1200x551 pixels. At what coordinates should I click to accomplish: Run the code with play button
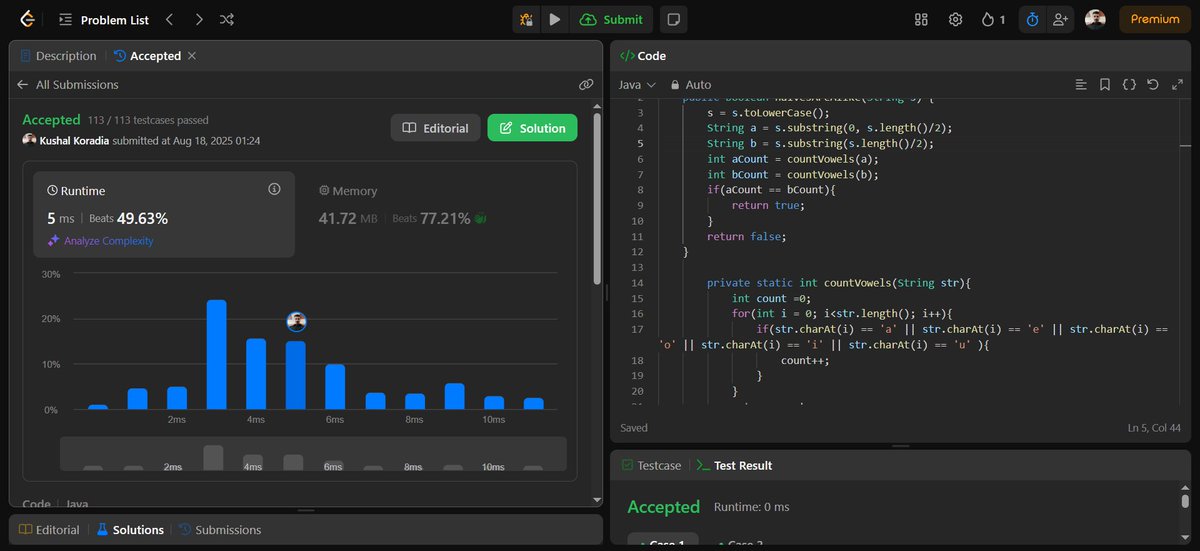pyautogui.click(x=553, y=19)
